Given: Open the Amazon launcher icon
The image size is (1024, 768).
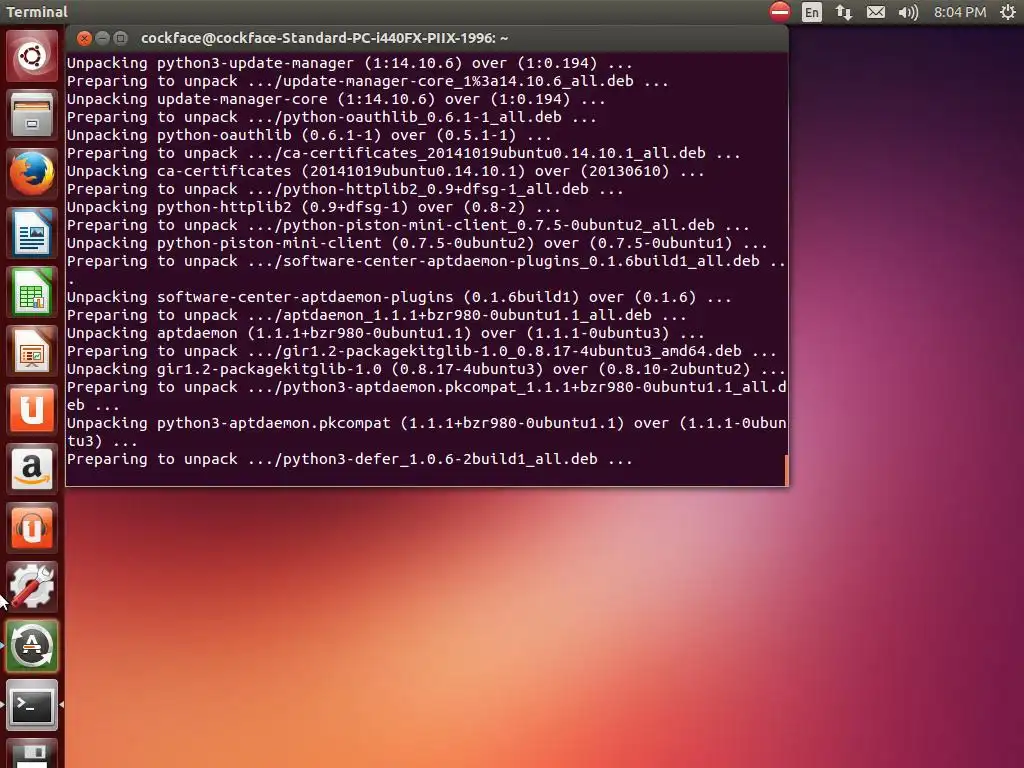Looking at the screenshot, I should 32,469.
